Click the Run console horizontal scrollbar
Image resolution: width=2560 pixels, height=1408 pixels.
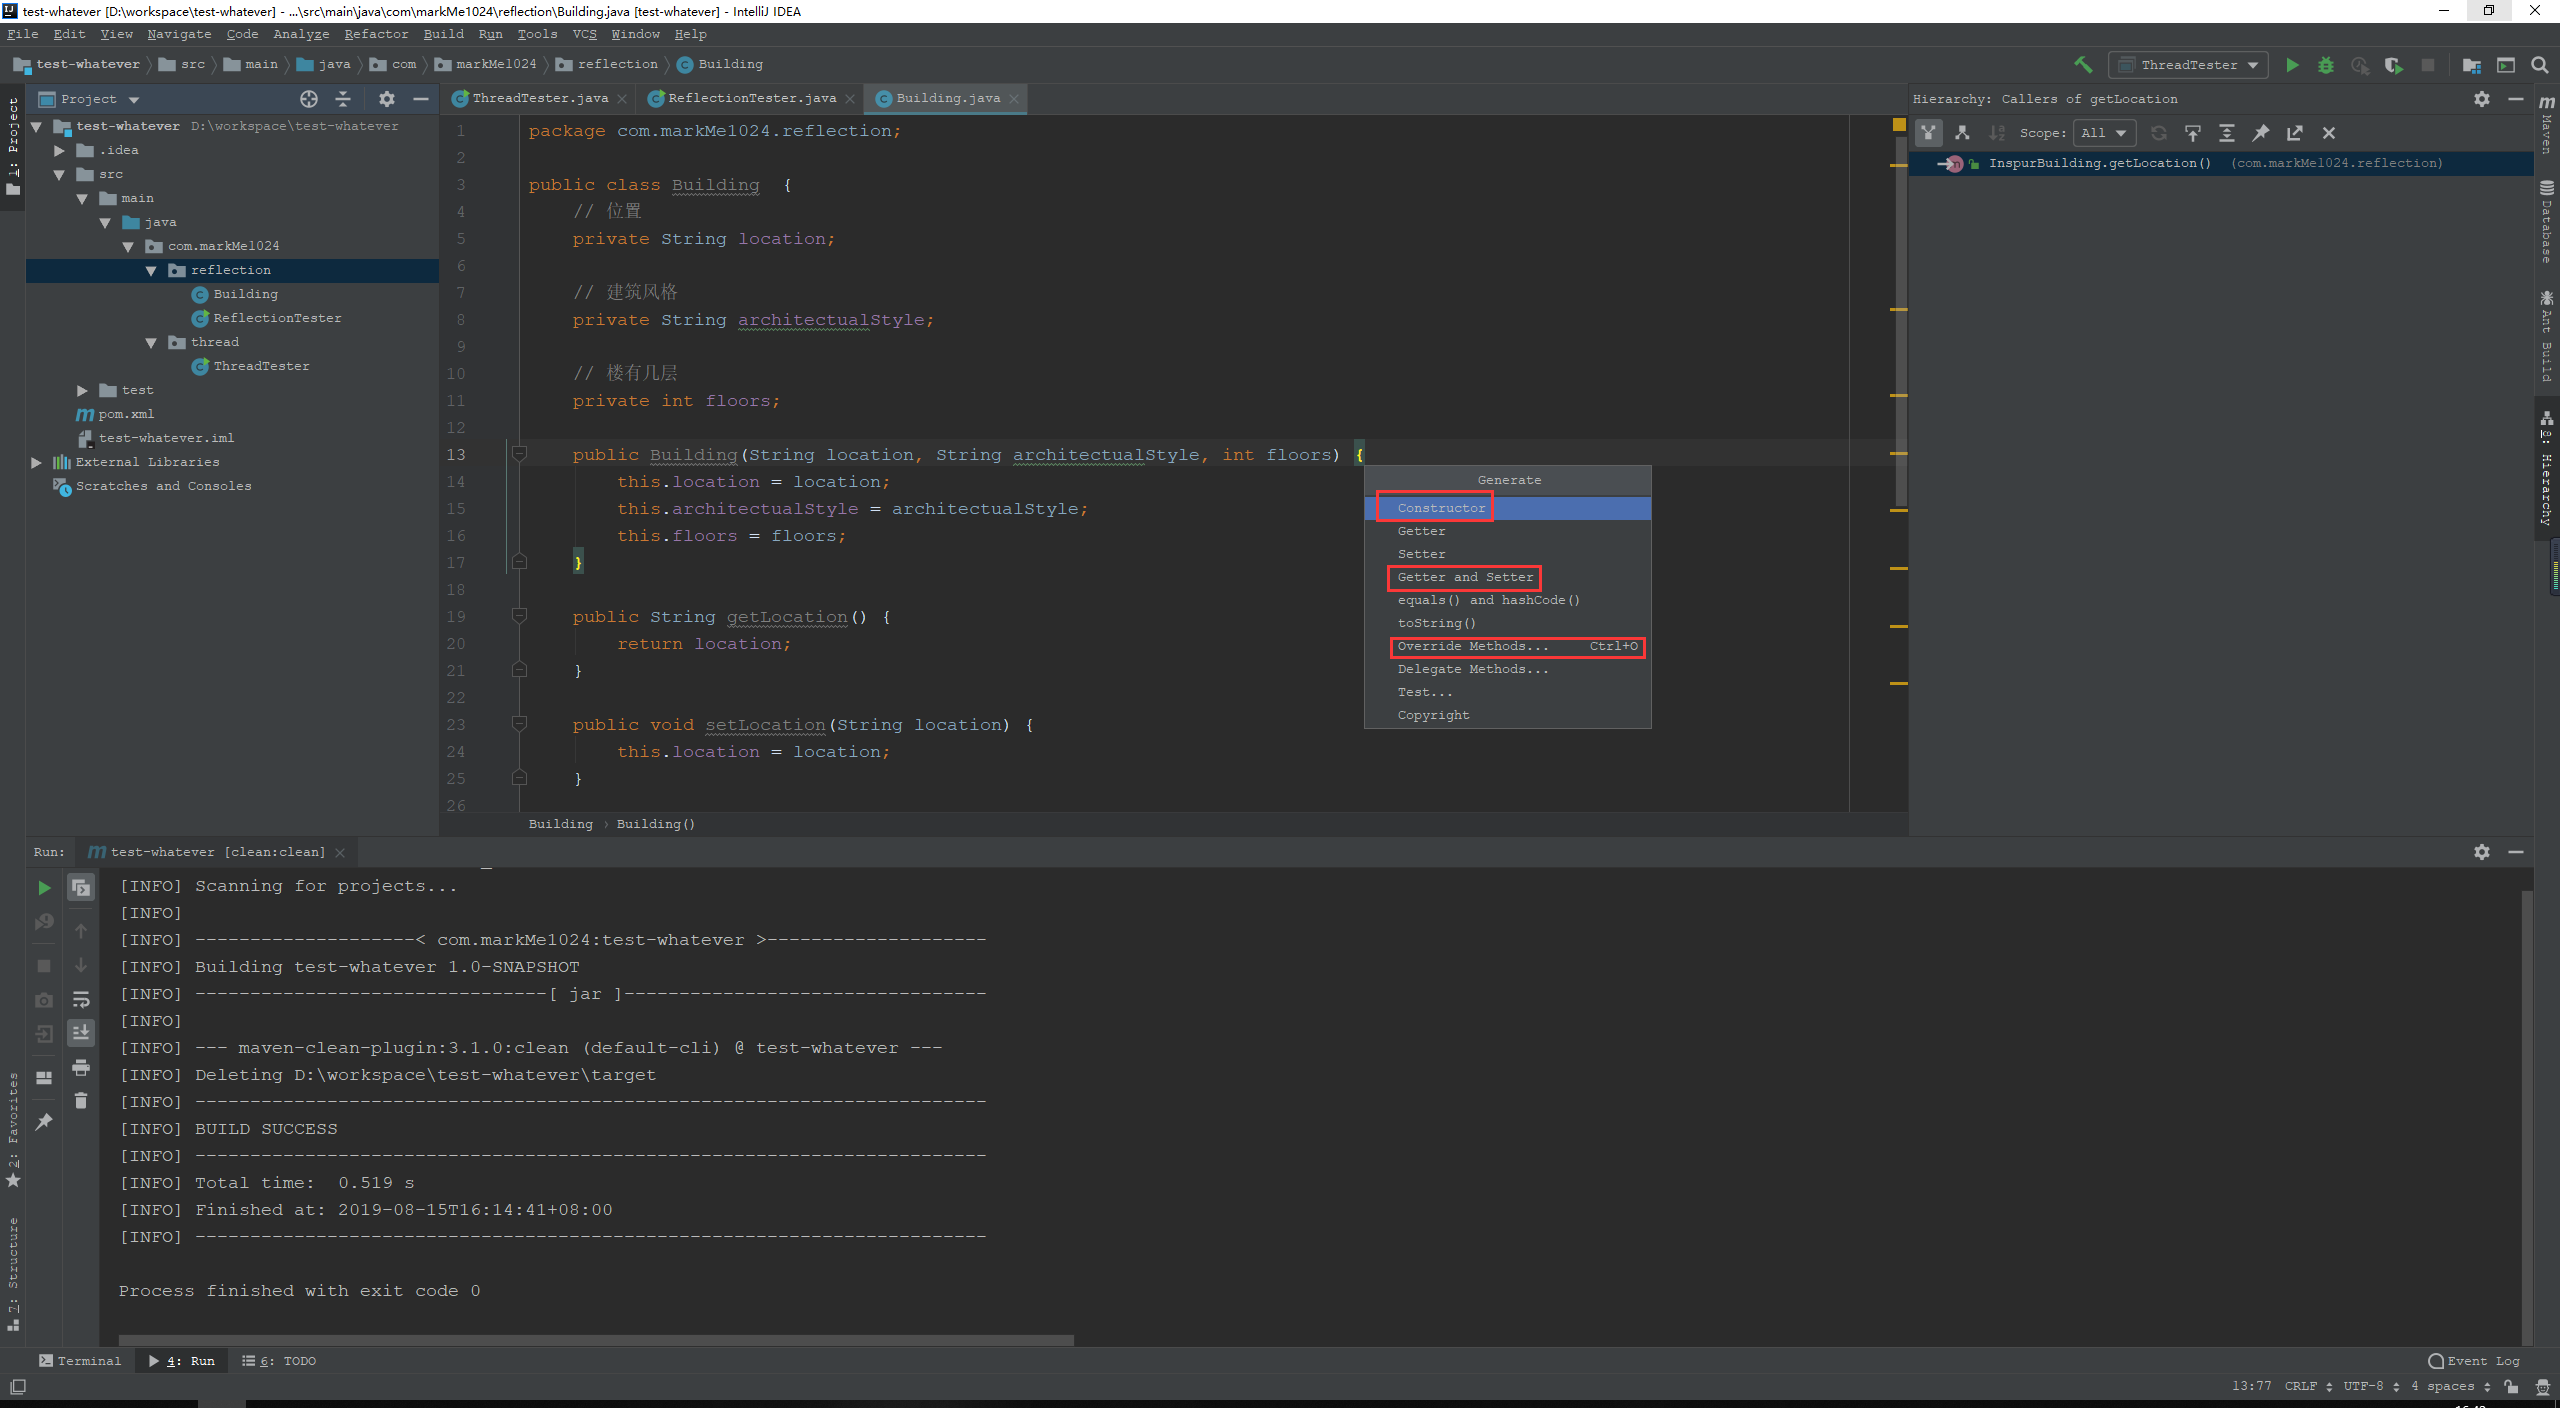tap(596, 1340)
